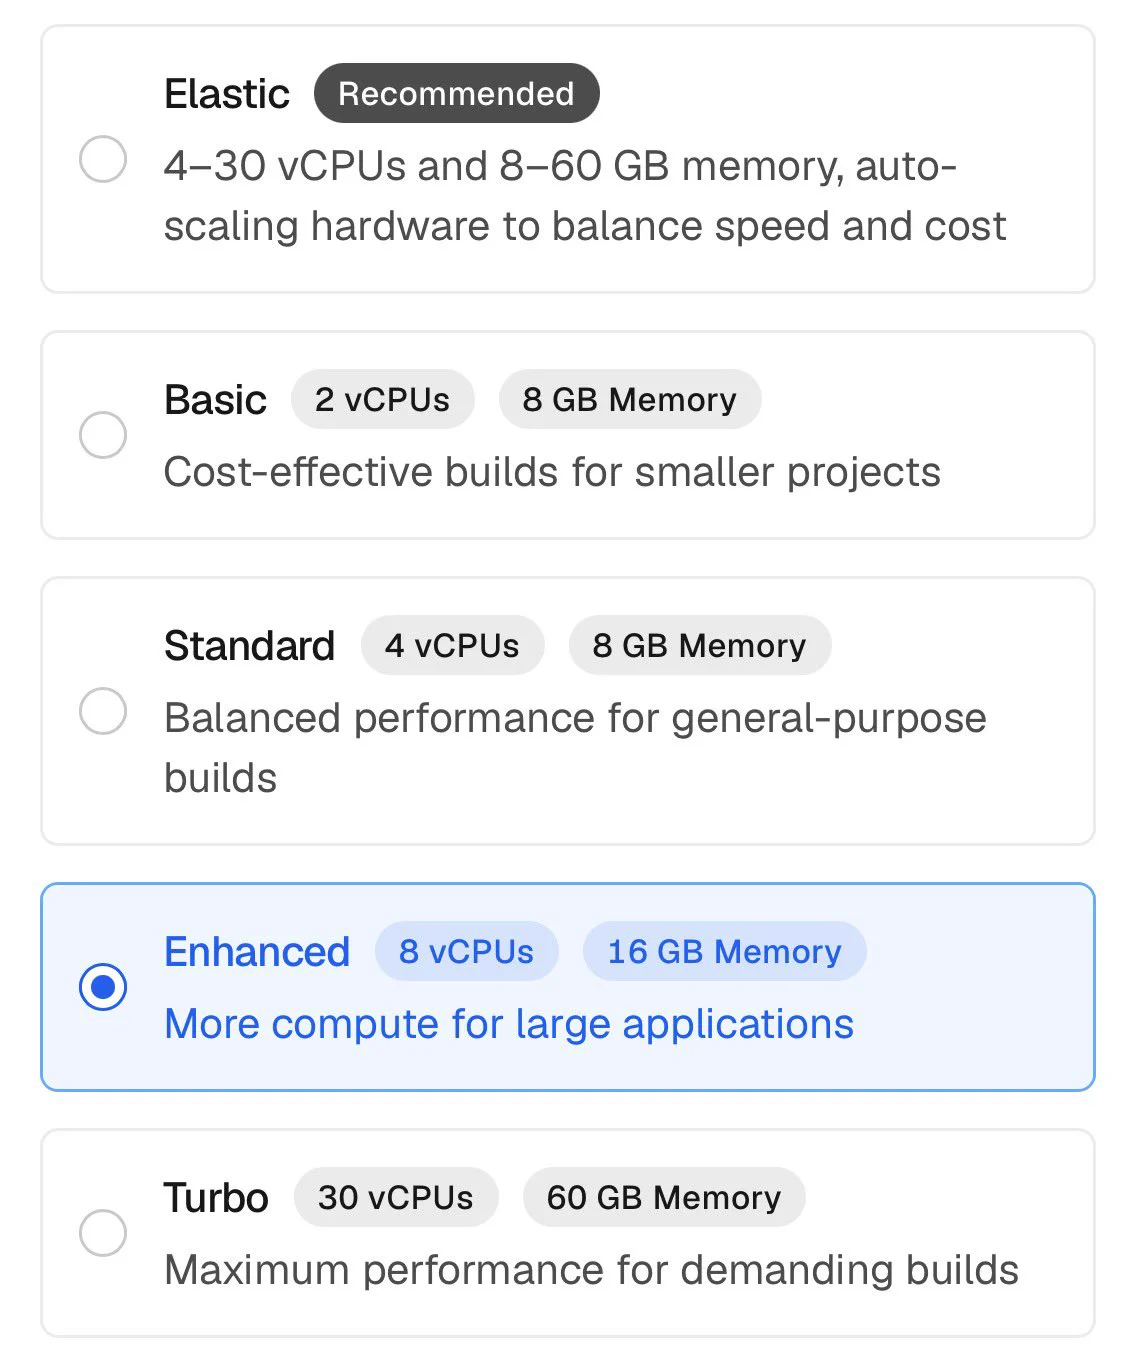Select the Basic radio button
The image size is (1138, 1365).
point(103,435)
